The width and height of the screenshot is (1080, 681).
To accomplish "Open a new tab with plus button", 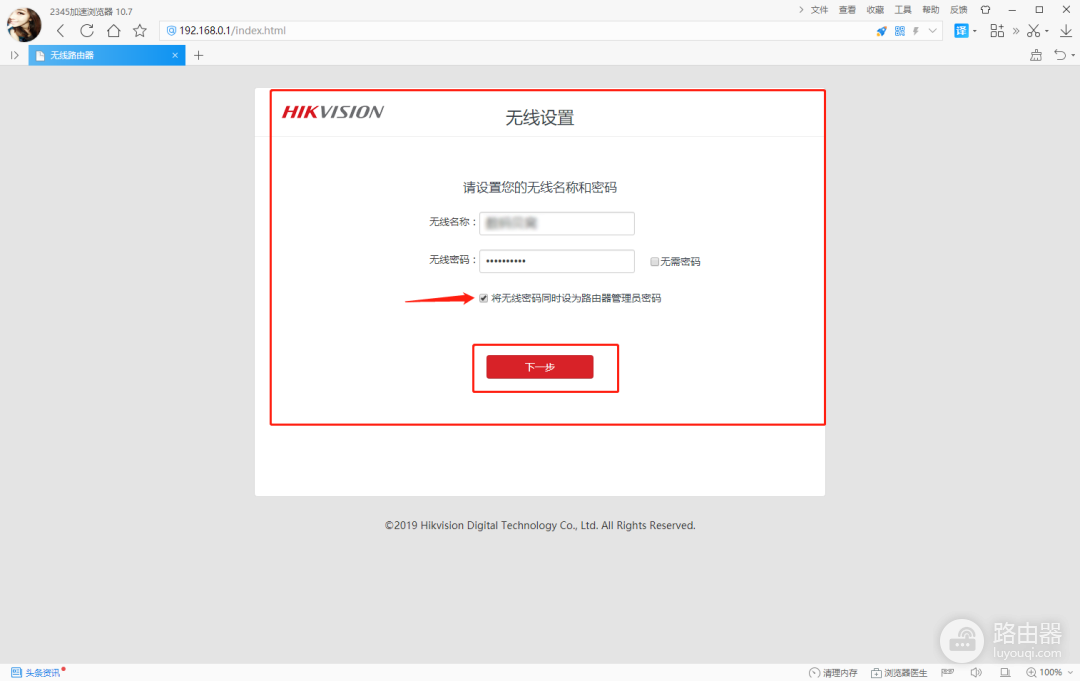I will point(198,55).
